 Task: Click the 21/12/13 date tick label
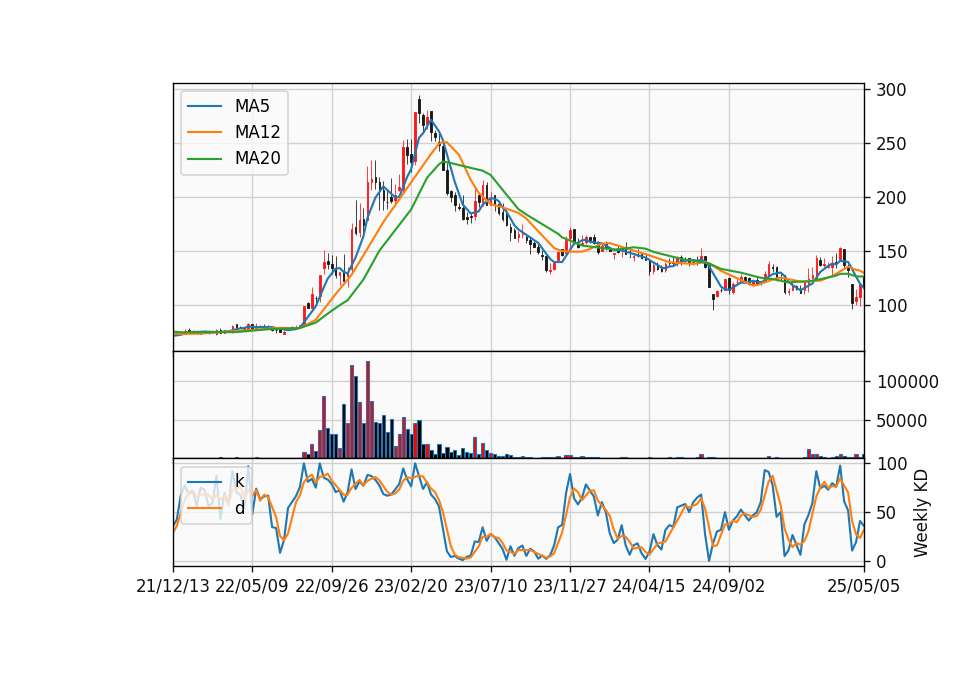pyautogui.click(x=173, y=586)
